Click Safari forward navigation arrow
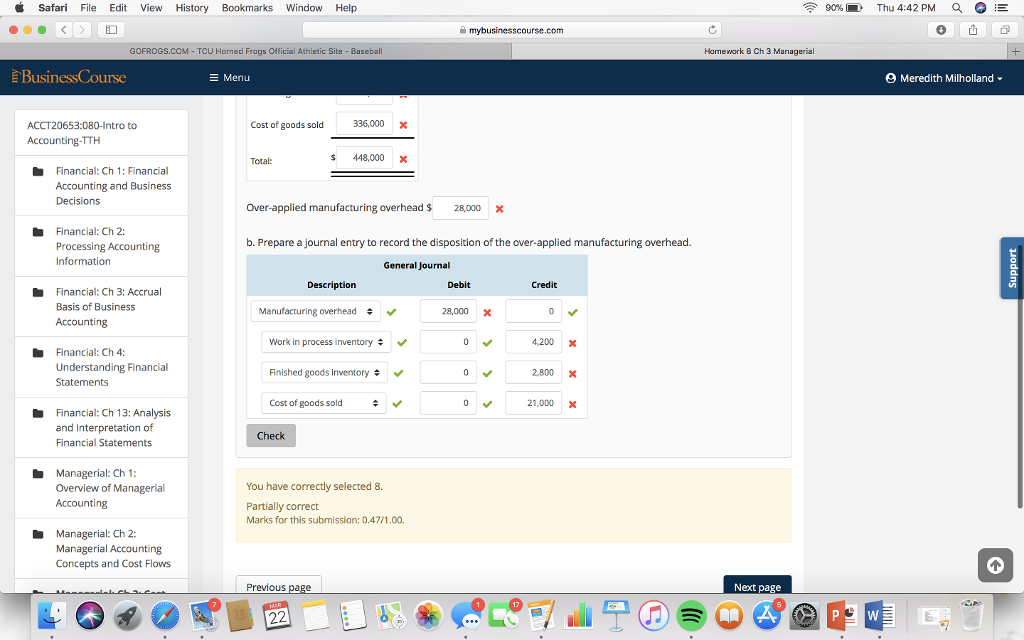 [x=82, y=29]
